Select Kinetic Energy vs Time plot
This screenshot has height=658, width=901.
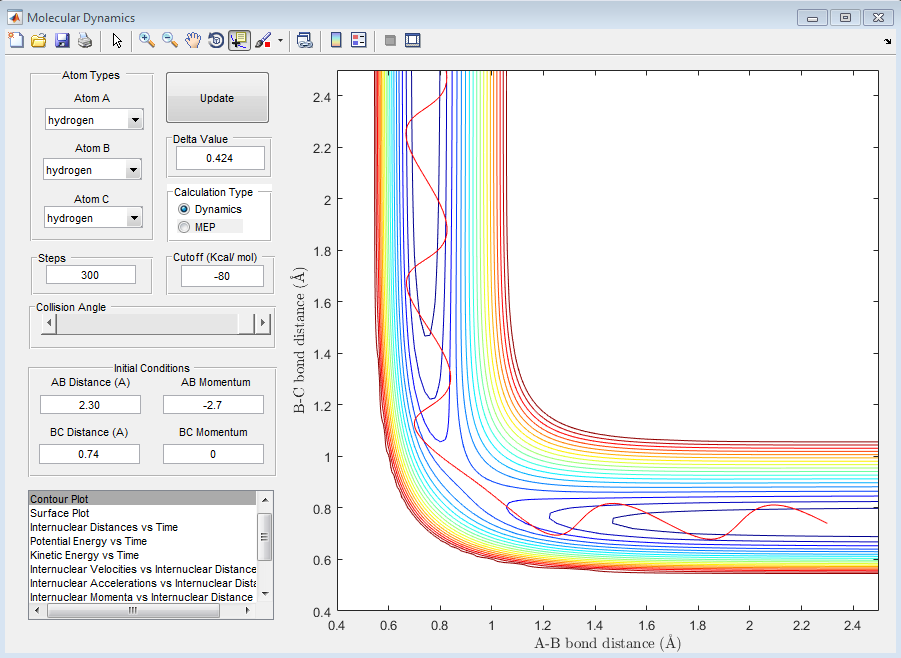[84, 555]
